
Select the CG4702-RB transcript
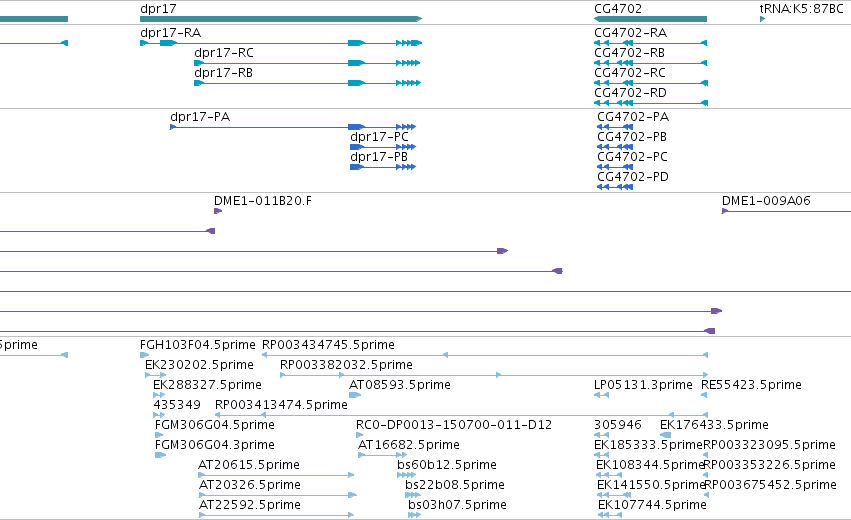tap(650, 63)
